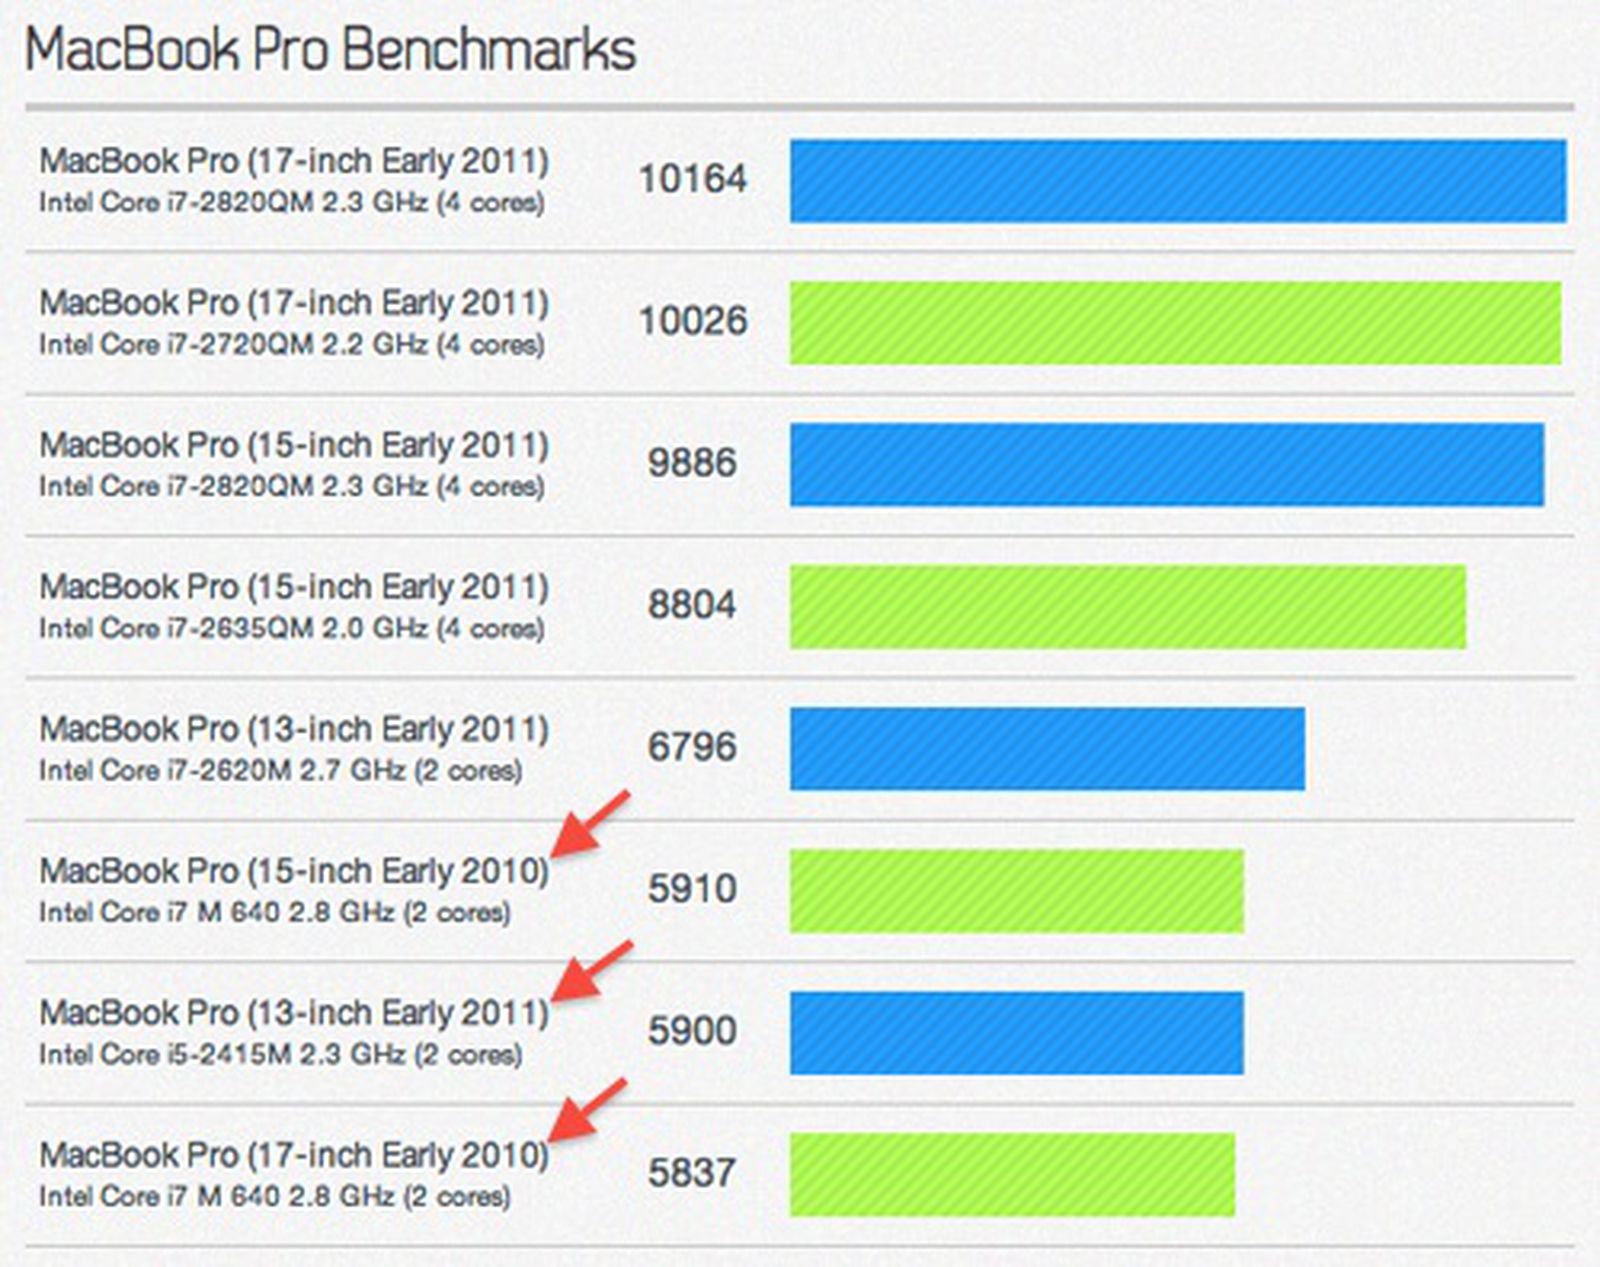
Task: Select the green bar next to 5837
Action: pyautogui.click(x=1012, y=1175)
